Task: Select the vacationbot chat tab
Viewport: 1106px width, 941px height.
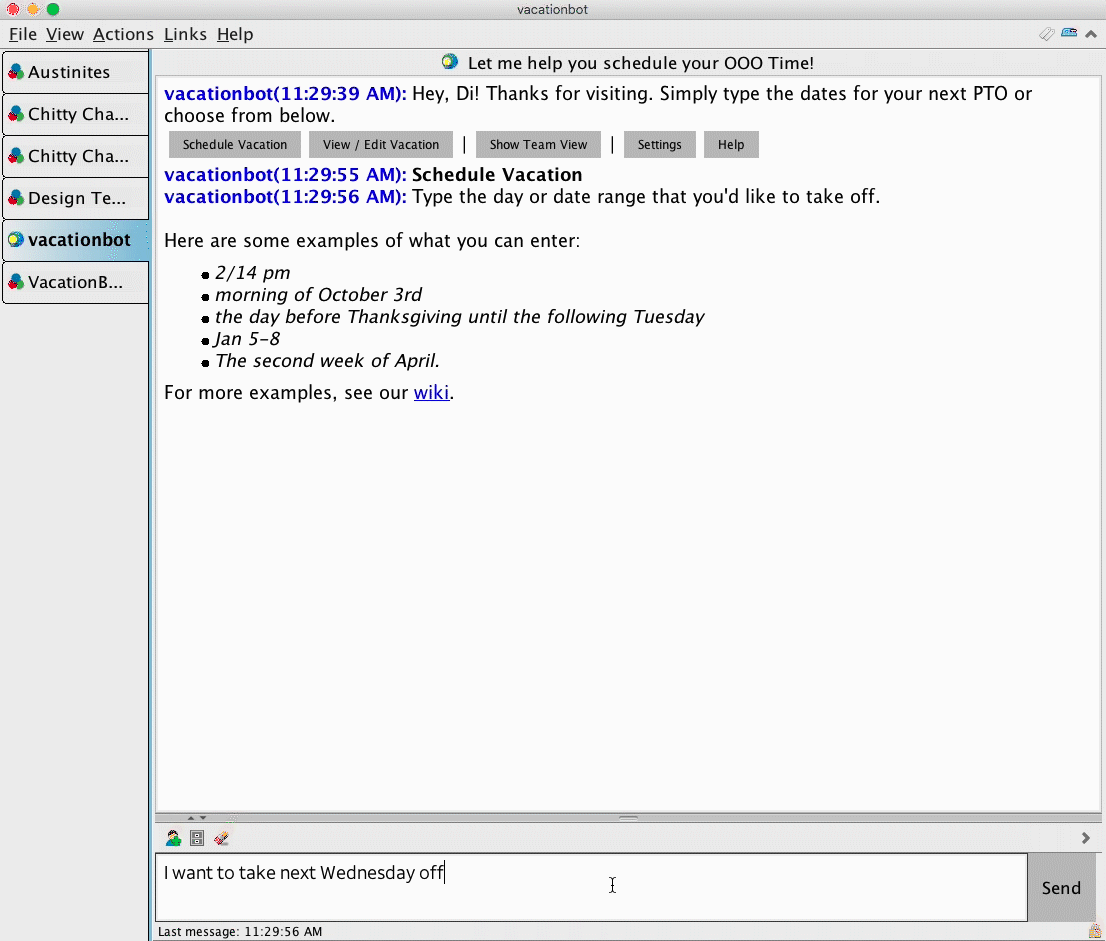Action: click(x=75, y=240)
